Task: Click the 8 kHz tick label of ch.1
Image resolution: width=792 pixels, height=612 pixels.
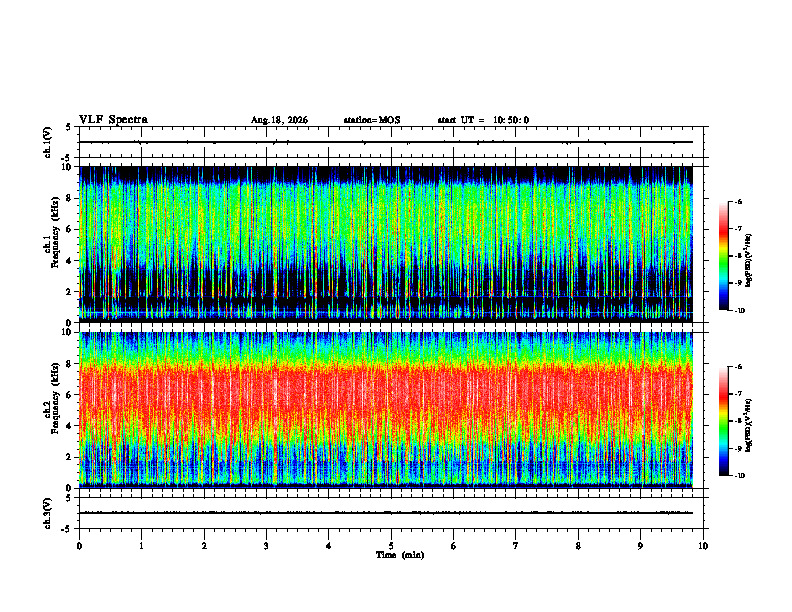Action: pos(70,198)
